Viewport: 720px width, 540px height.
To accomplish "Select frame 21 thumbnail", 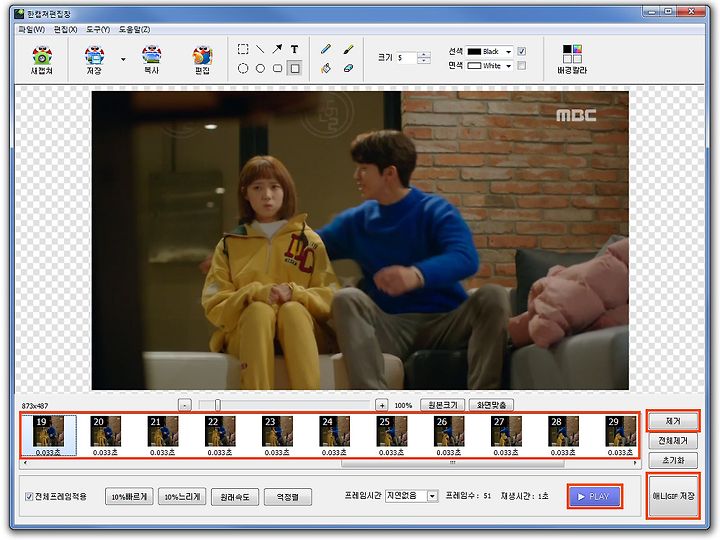I will 163,435.
